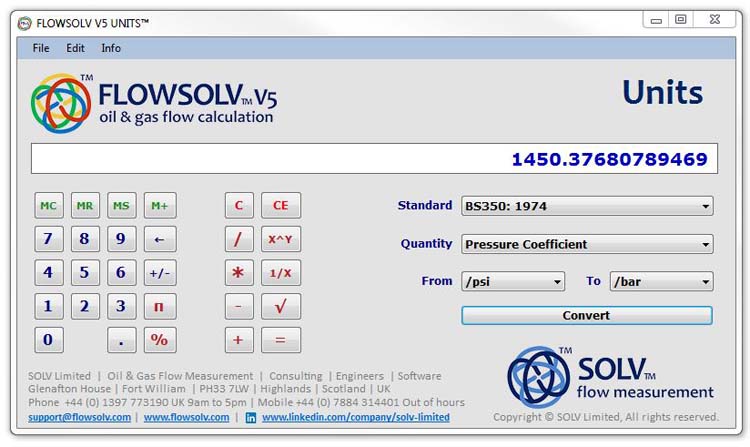Minimize the FLOWSOLV V5 UNITS window
The width and height of the screenshot is (750, 447).
click(656, 20)
